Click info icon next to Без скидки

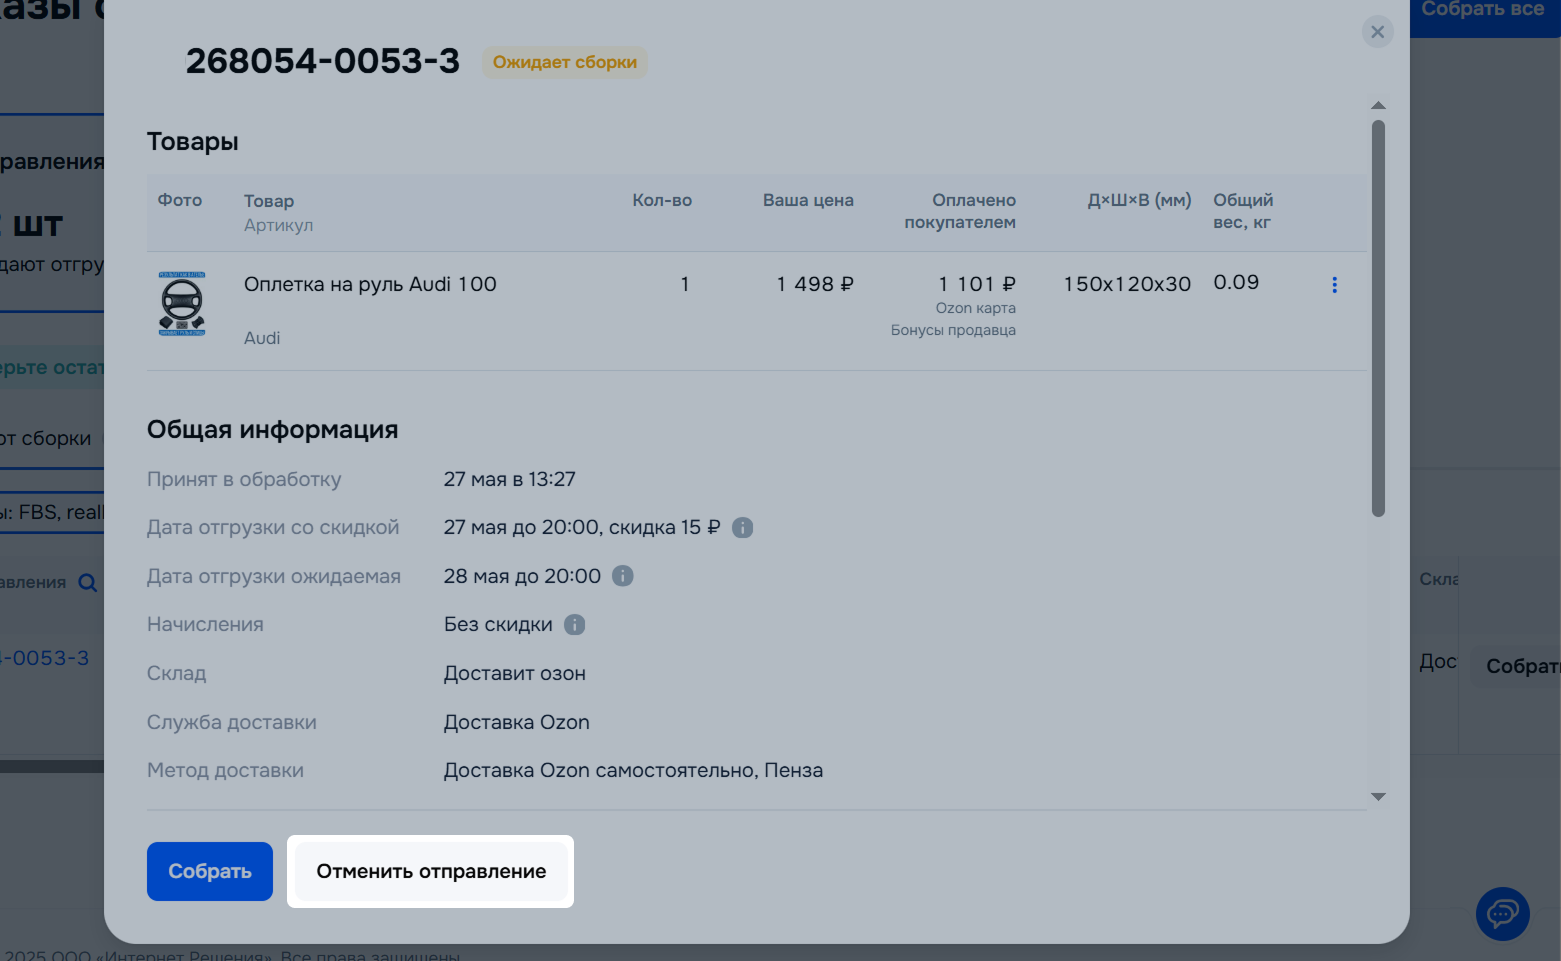coord(574,625)
